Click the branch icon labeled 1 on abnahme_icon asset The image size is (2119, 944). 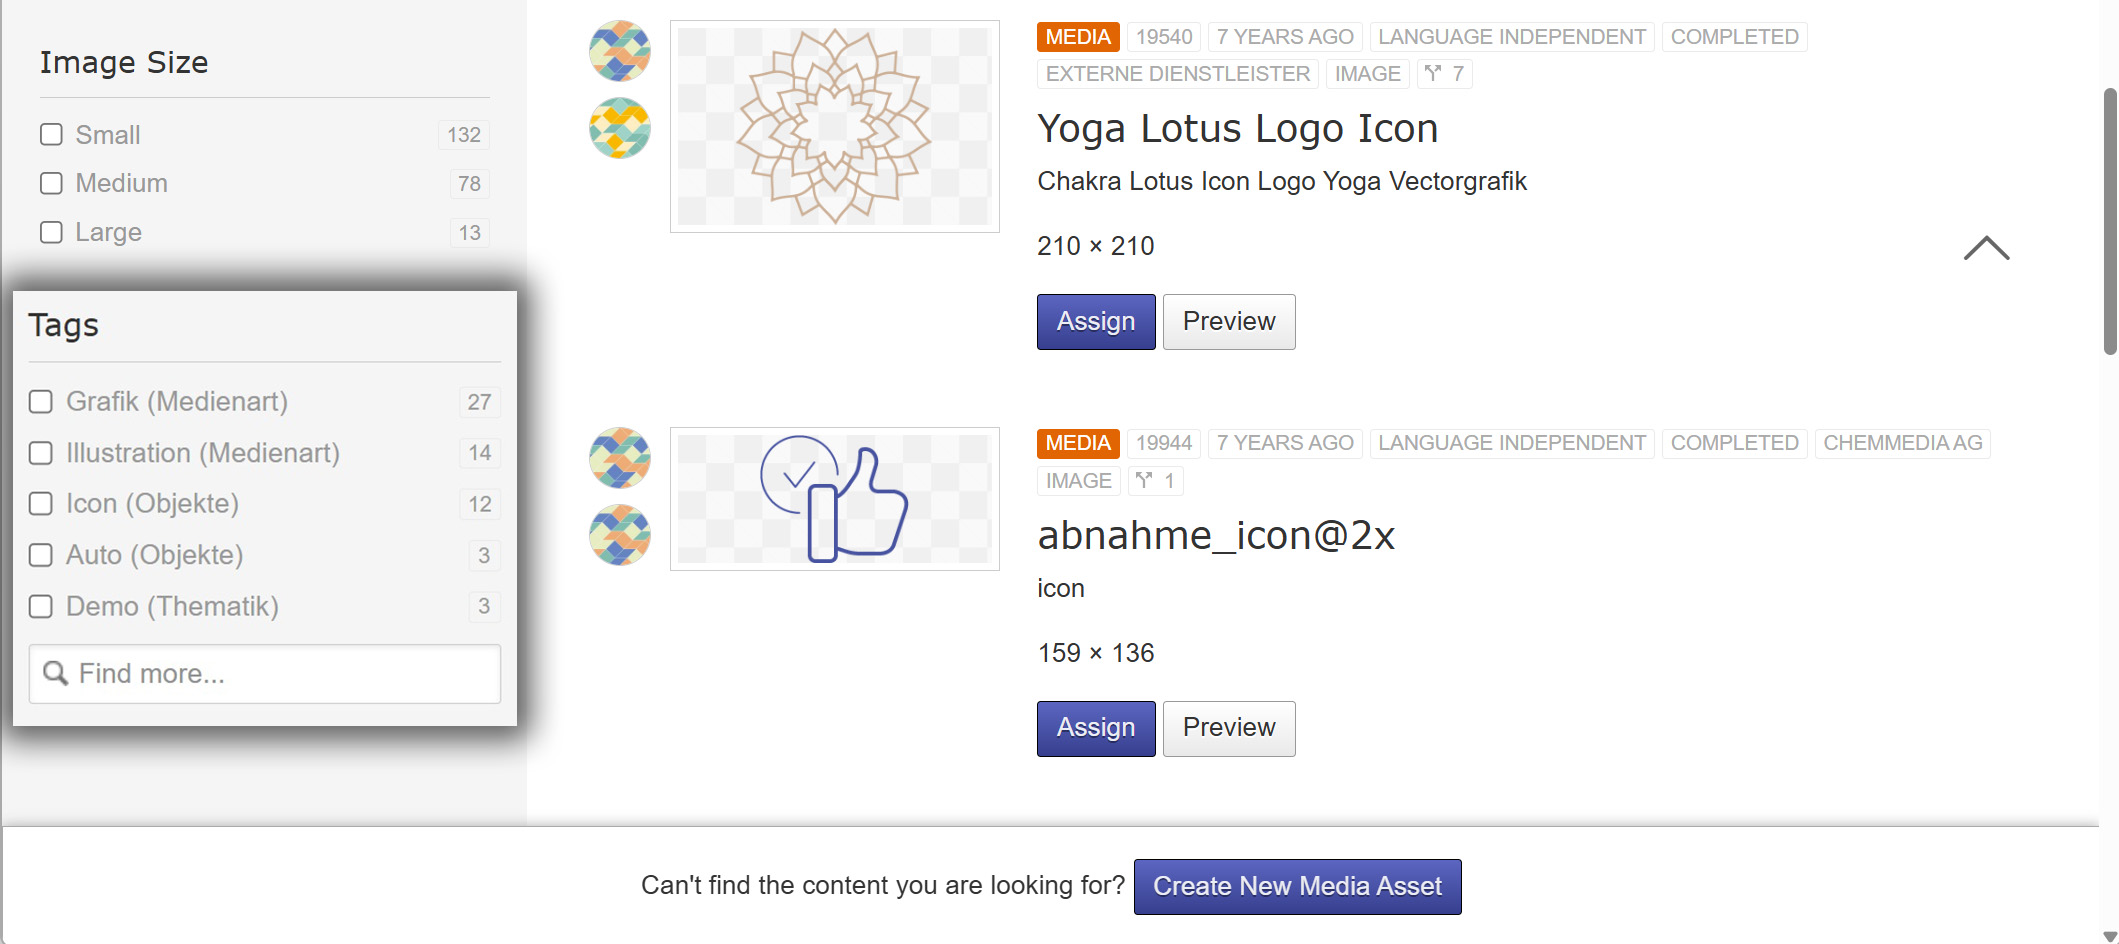tap(1155, 481)
